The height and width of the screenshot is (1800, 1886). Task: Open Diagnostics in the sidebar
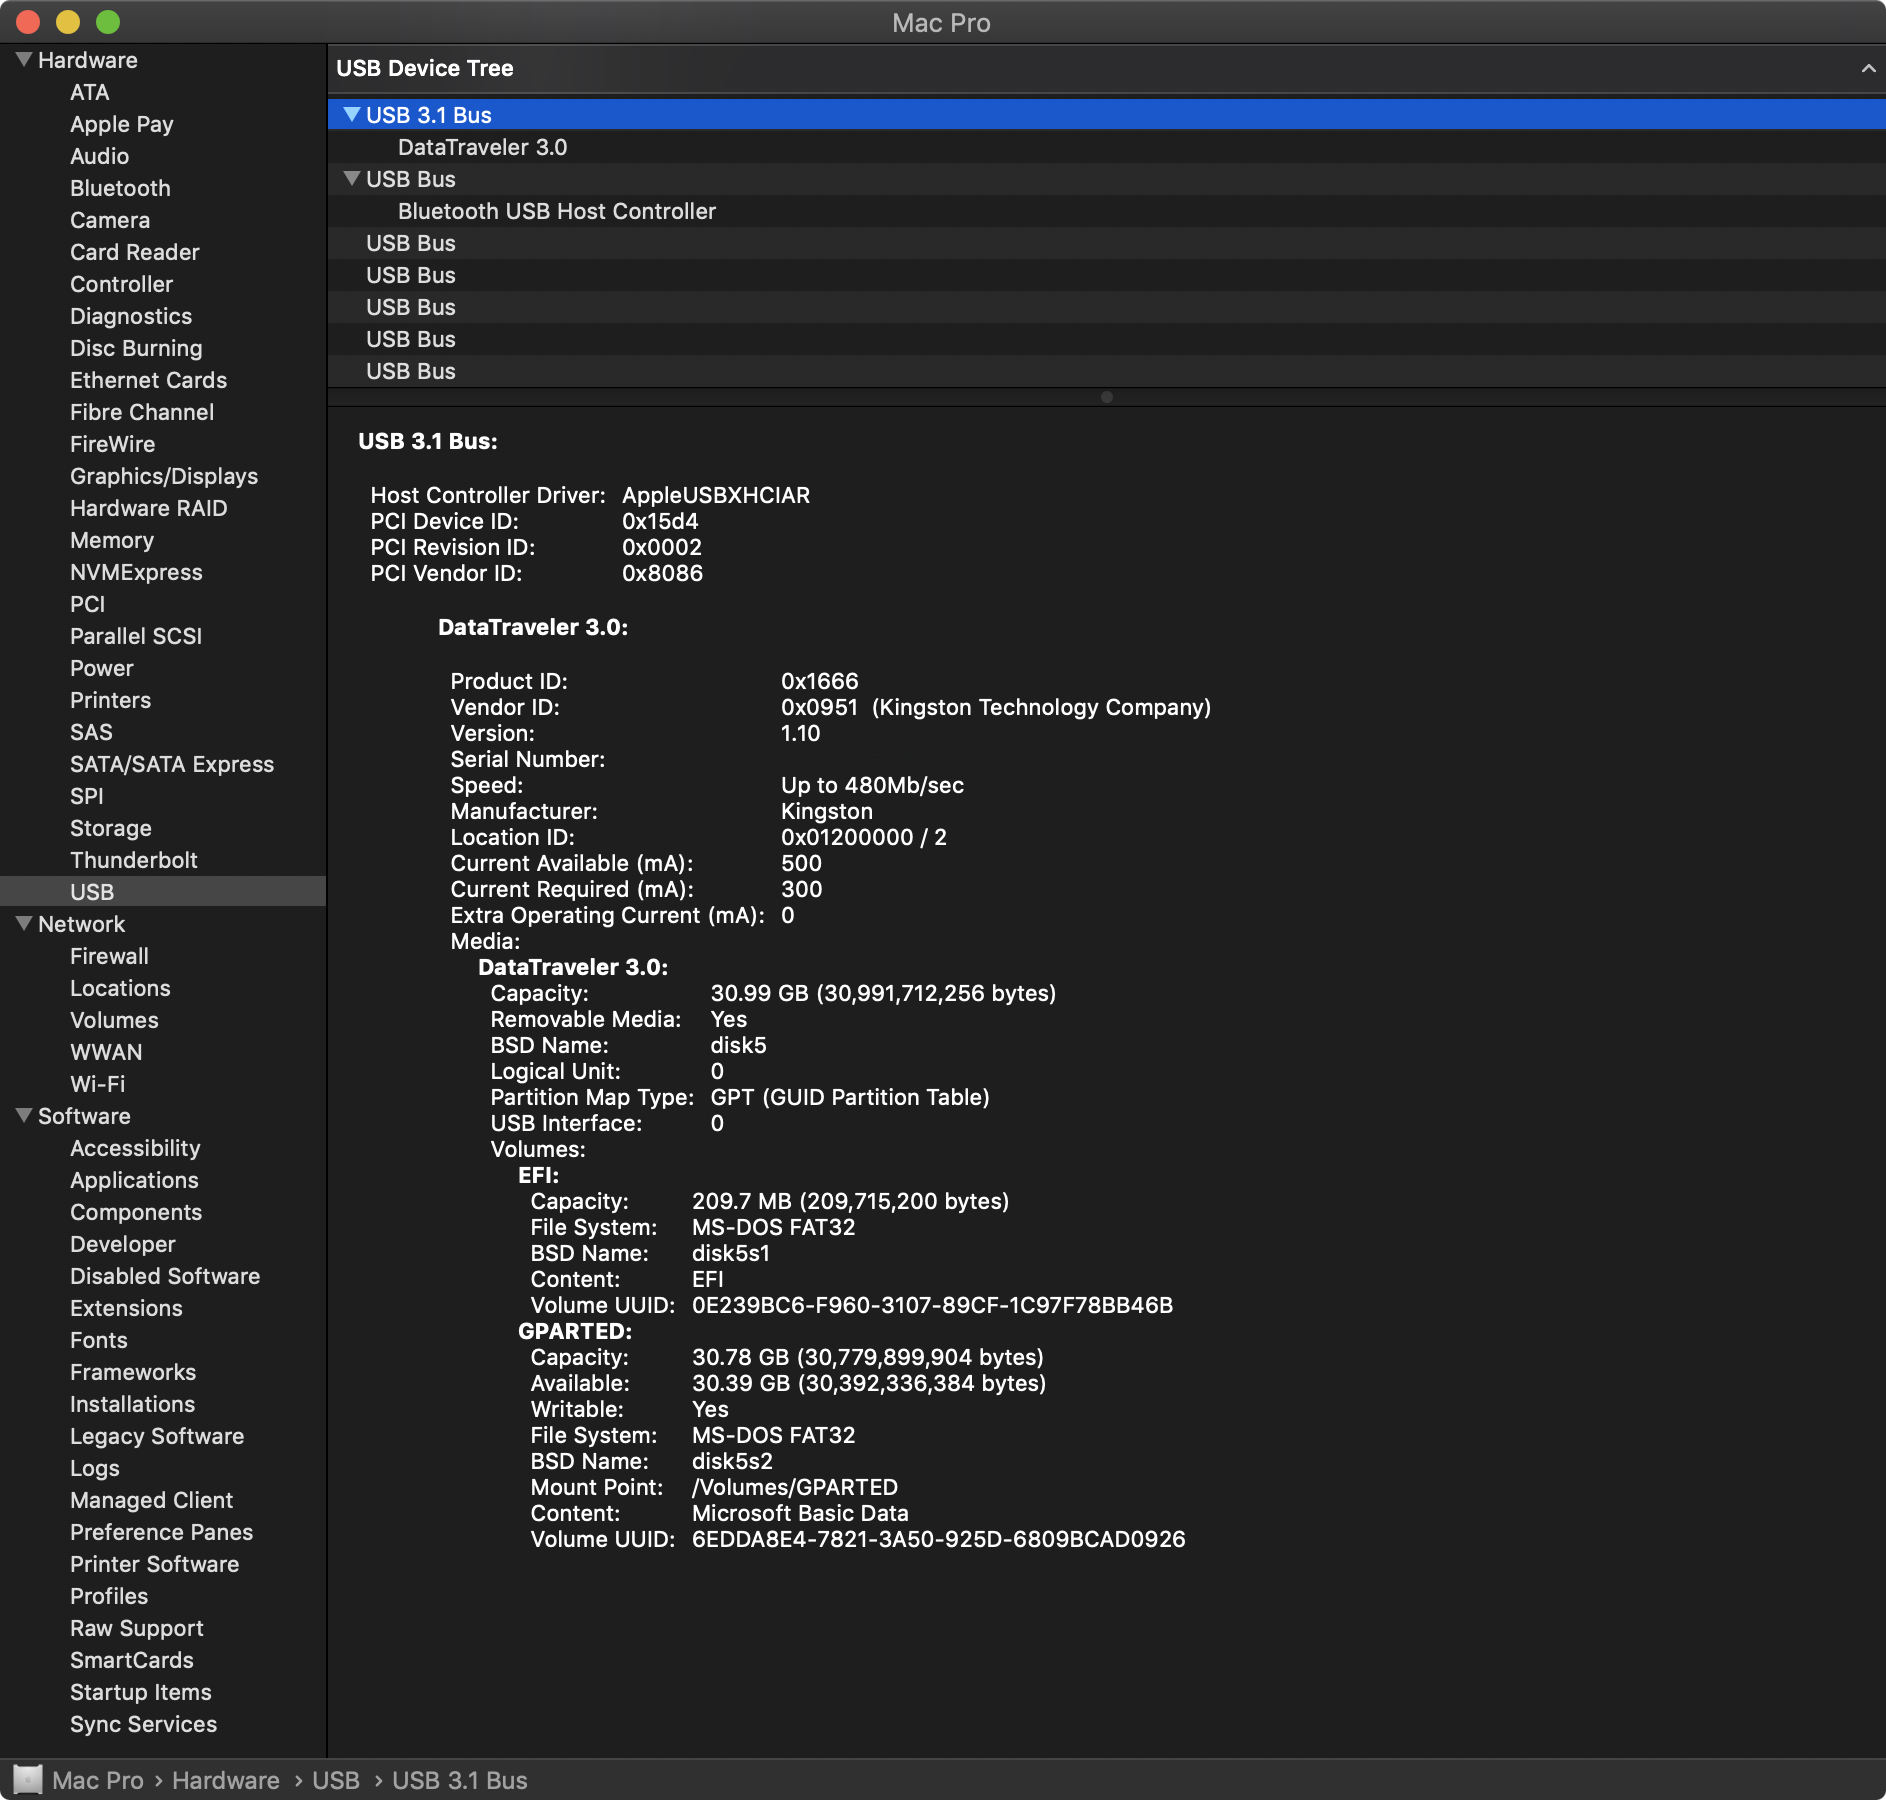(x=131, y=316)
